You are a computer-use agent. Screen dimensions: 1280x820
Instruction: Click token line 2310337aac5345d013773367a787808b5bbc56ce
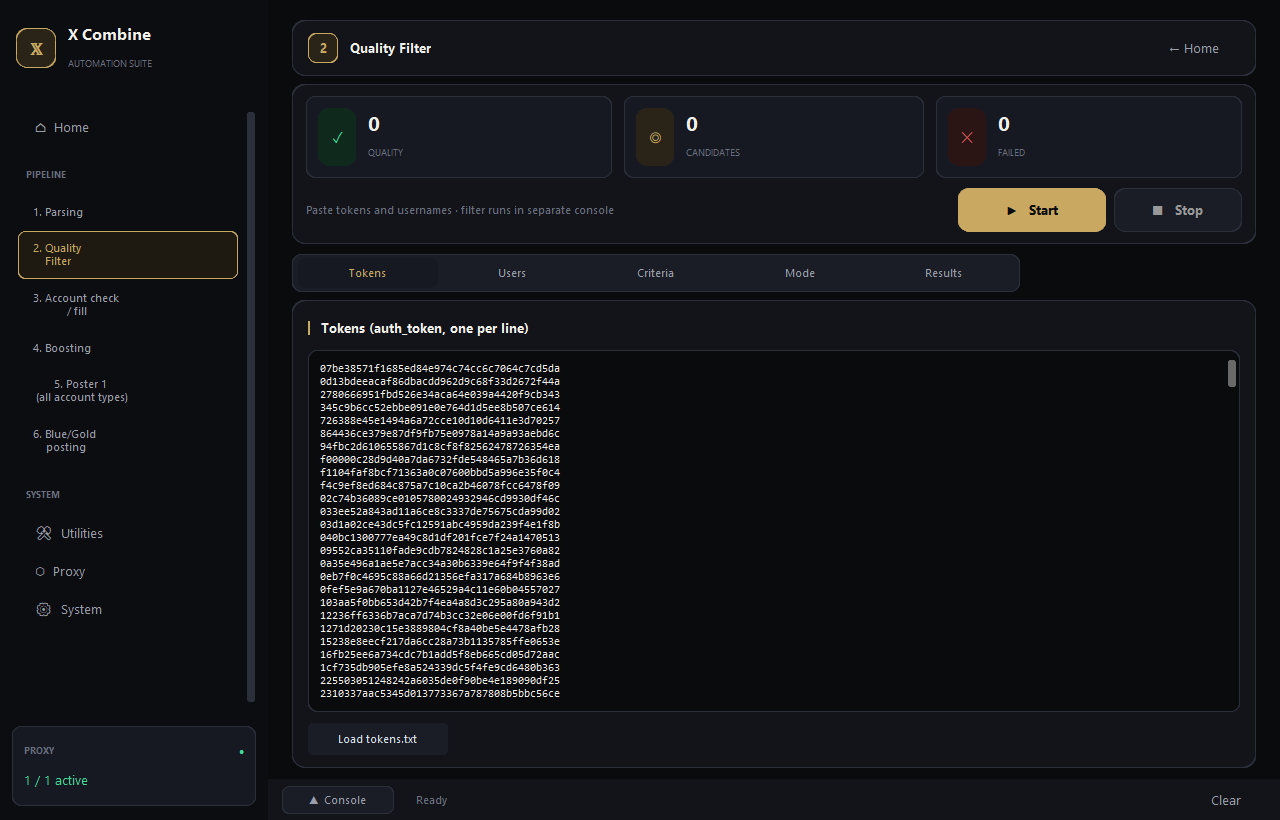coord(440,693)
